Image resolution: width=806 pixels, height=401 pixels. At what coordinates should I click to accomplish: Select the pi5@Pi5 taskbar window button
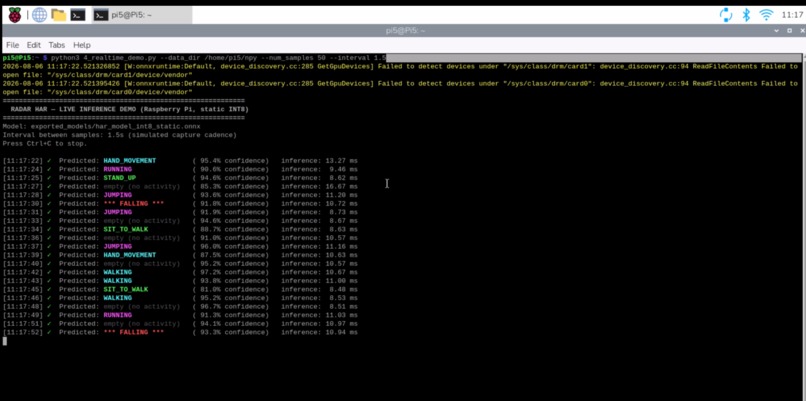tap(142, 15)
